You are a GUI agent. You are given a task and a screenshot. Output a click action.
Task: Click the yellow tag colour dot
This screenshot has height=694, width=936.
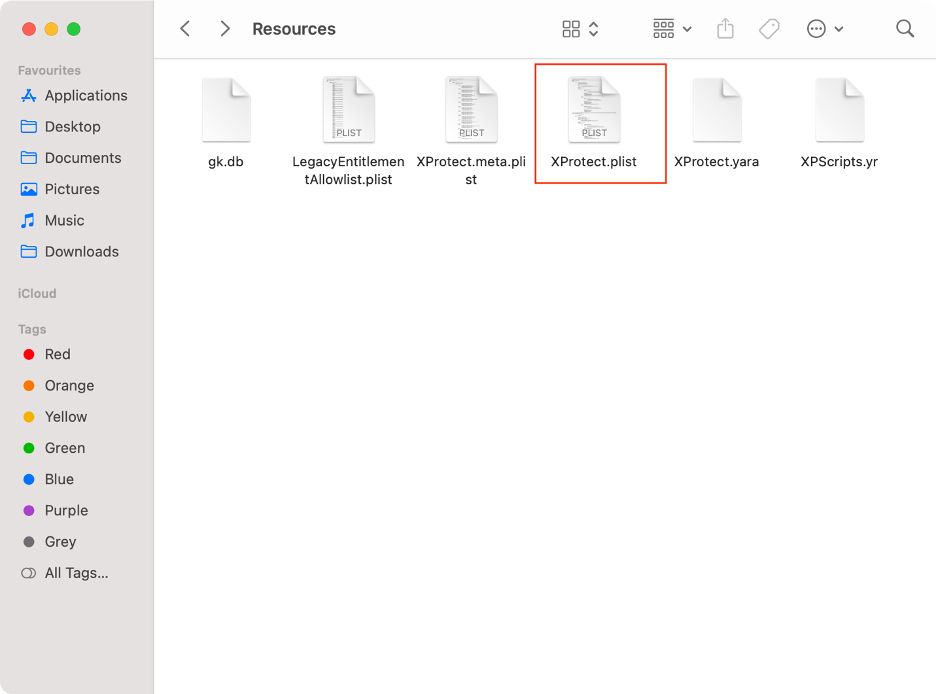click(x=29, y=417)
